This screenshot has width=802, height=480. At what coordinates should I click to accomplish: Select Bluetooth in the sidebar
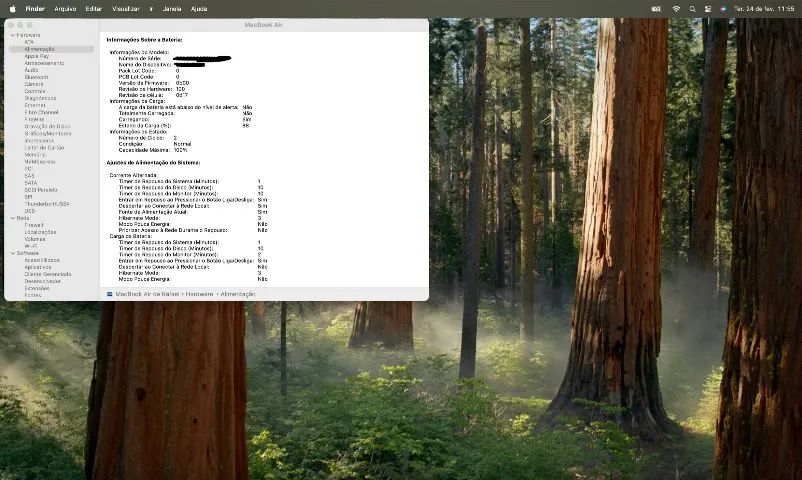[x=36, y=77]
